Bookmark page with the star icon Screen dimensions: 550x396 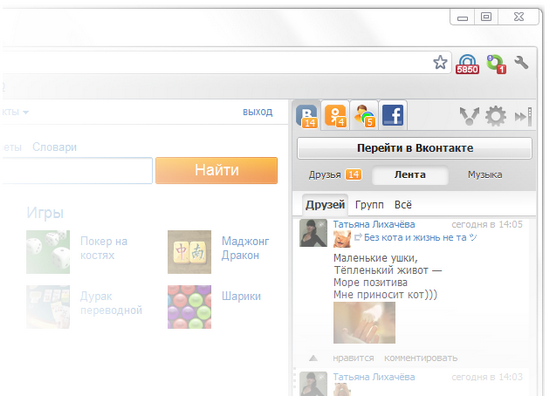click(440, 62)
